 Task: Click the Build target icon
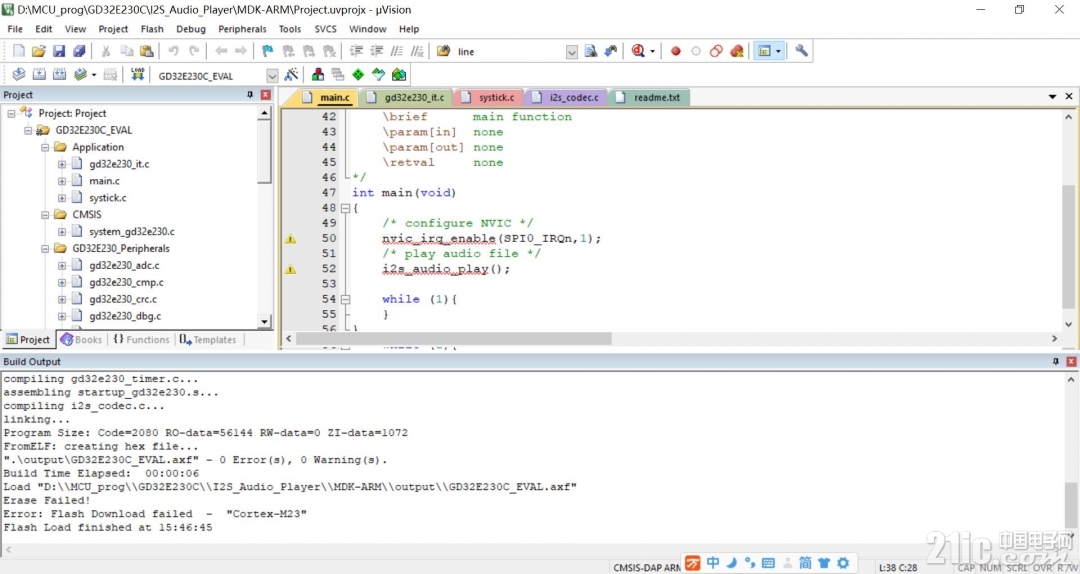[39, 74]
